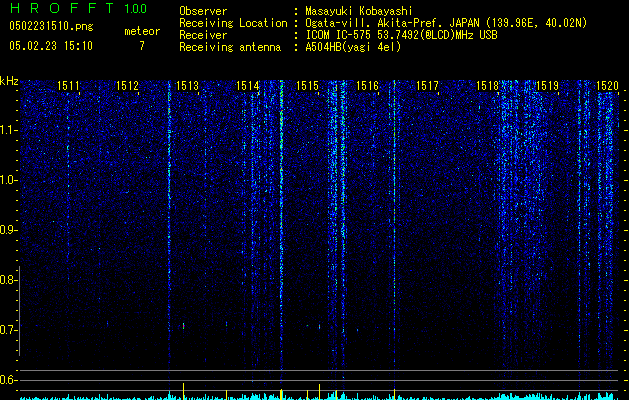Screen dimensions: 629x400
Task: Click the Receiving antenna label
Action: point(230,47)
